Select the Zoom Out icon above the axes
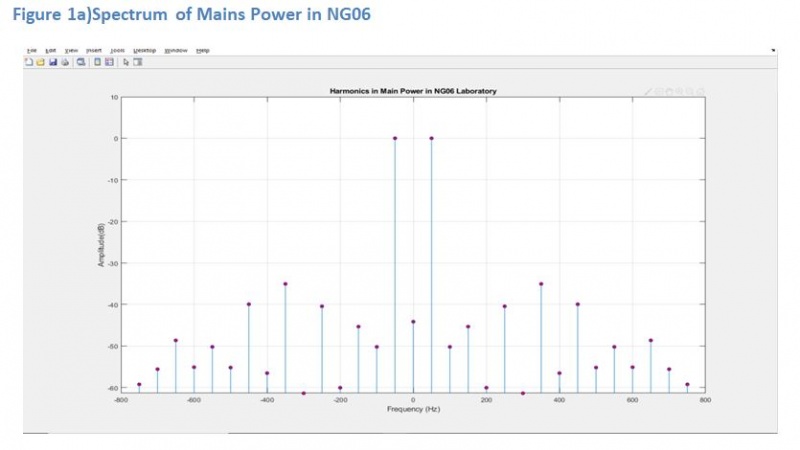 point(690,92)
